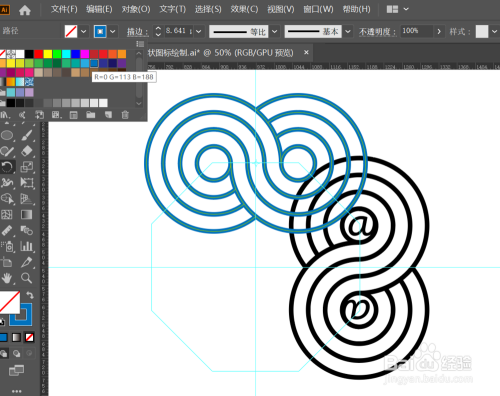The image size is (500, 396).
Task: Pick the red color swatch
Action: 39,54
